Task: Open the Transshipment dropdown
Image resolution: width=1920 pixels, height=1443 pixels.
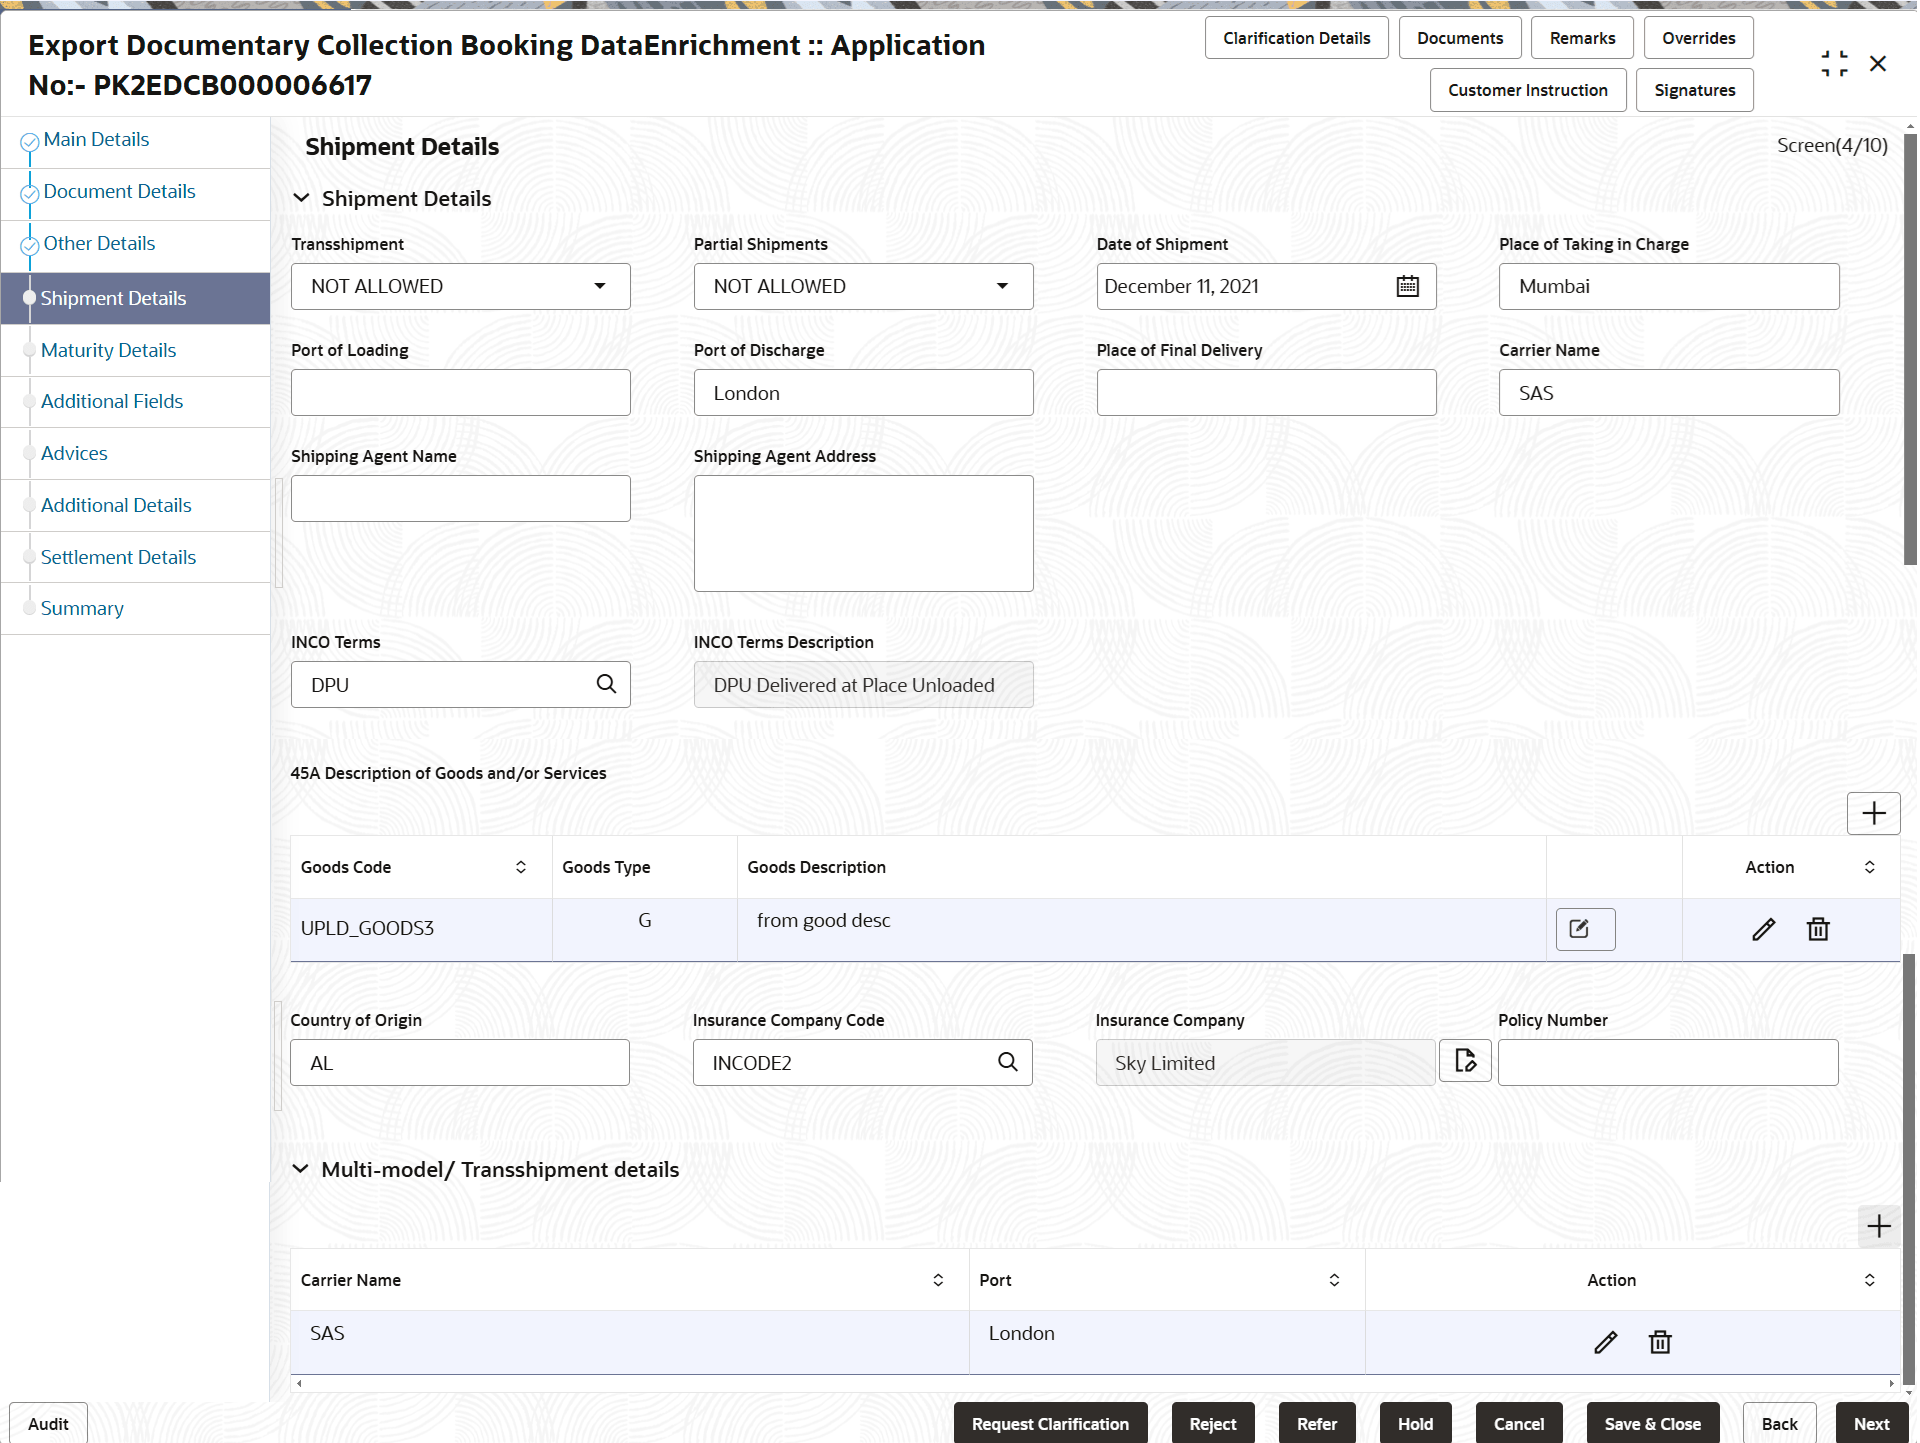Action: coord(600,287)
